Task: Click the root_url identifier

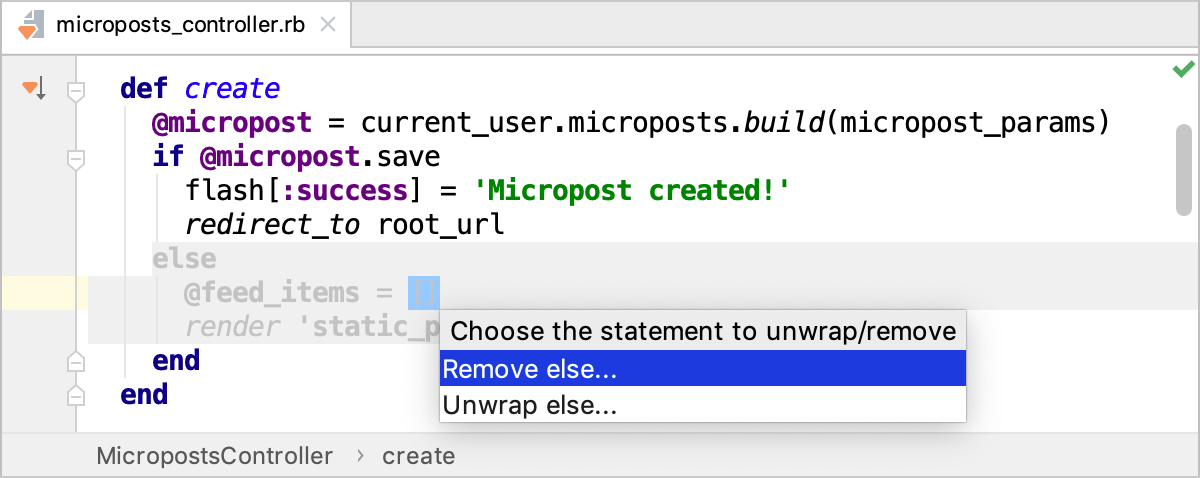Action: pos(440,225)
